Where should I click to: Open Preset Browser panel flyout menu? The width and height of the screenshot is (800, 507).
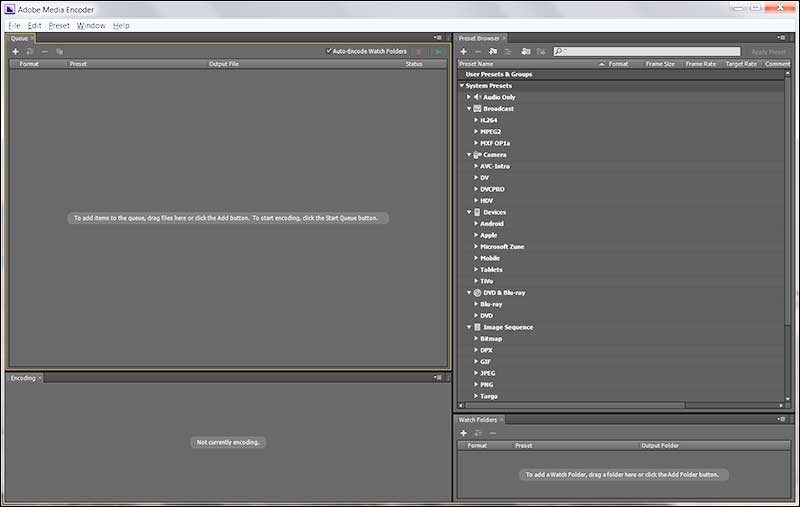[781, 38]
